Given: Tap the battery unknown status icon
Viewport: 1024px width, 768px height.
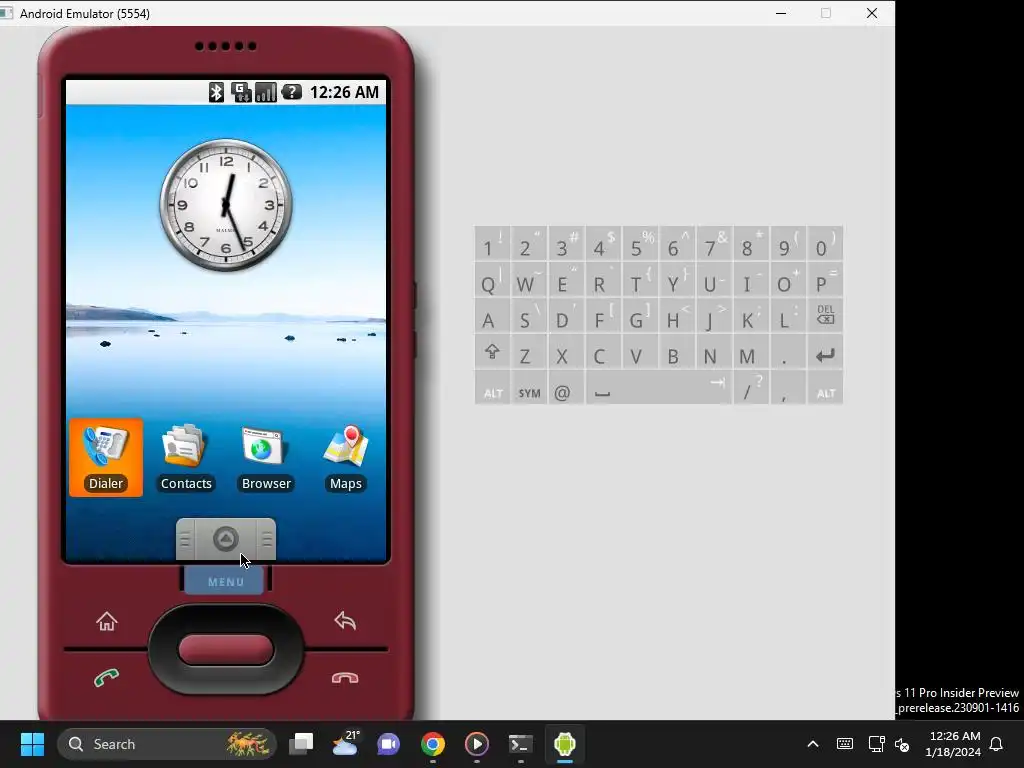Looking at the screenshot, I should pyautogui.click(x=291, y=92).
